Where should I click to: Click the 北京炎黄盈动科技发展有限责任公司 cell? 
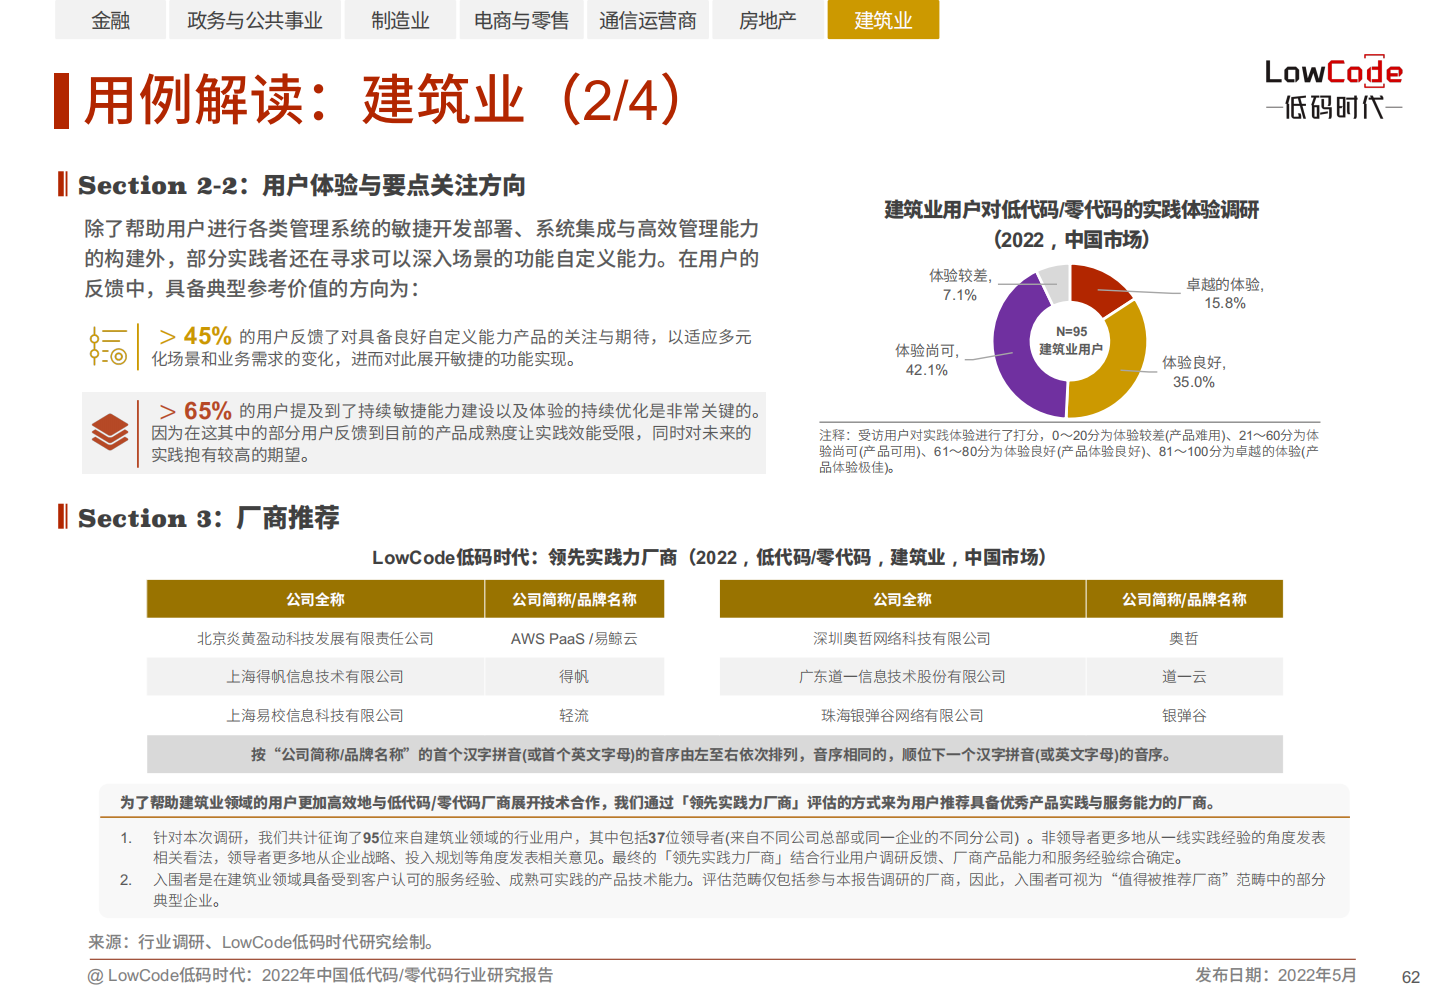[315, 638]
